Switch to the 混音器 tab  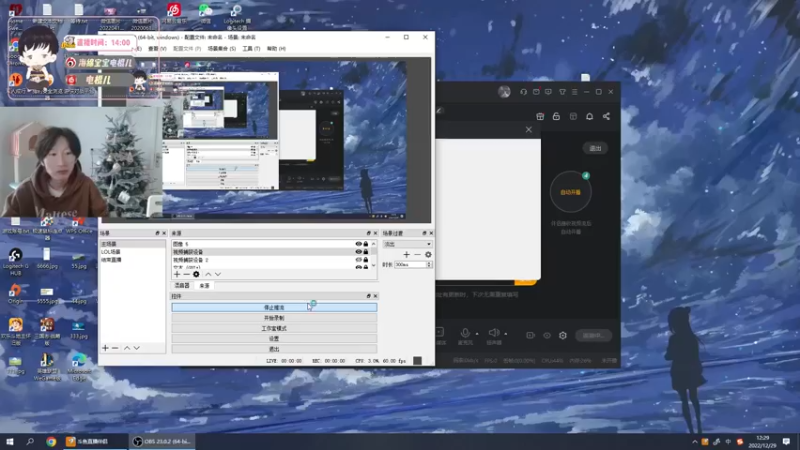click(182, 286)
